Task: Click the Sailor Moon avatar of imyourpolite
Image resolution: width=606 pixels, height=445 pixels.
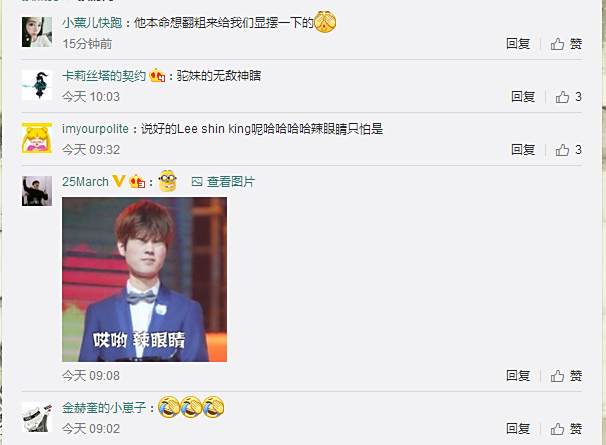Action: [37, 138]
